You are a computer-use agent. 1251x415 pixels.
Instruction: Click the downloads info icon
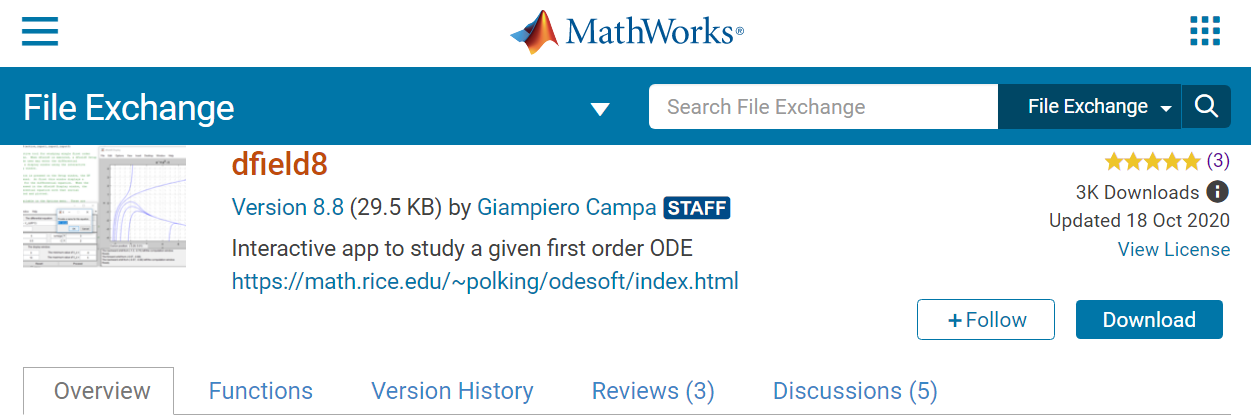point(1217,192)
